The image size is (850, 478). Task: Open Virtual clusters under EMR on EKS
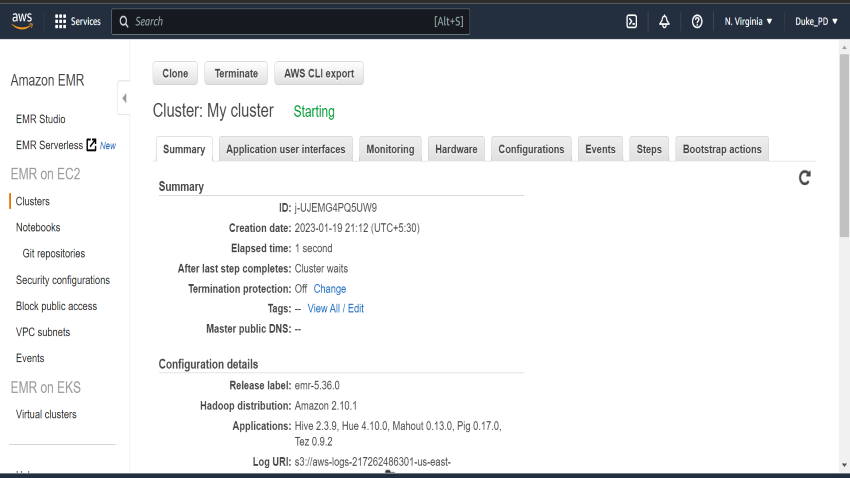click(x=46, y=414)
